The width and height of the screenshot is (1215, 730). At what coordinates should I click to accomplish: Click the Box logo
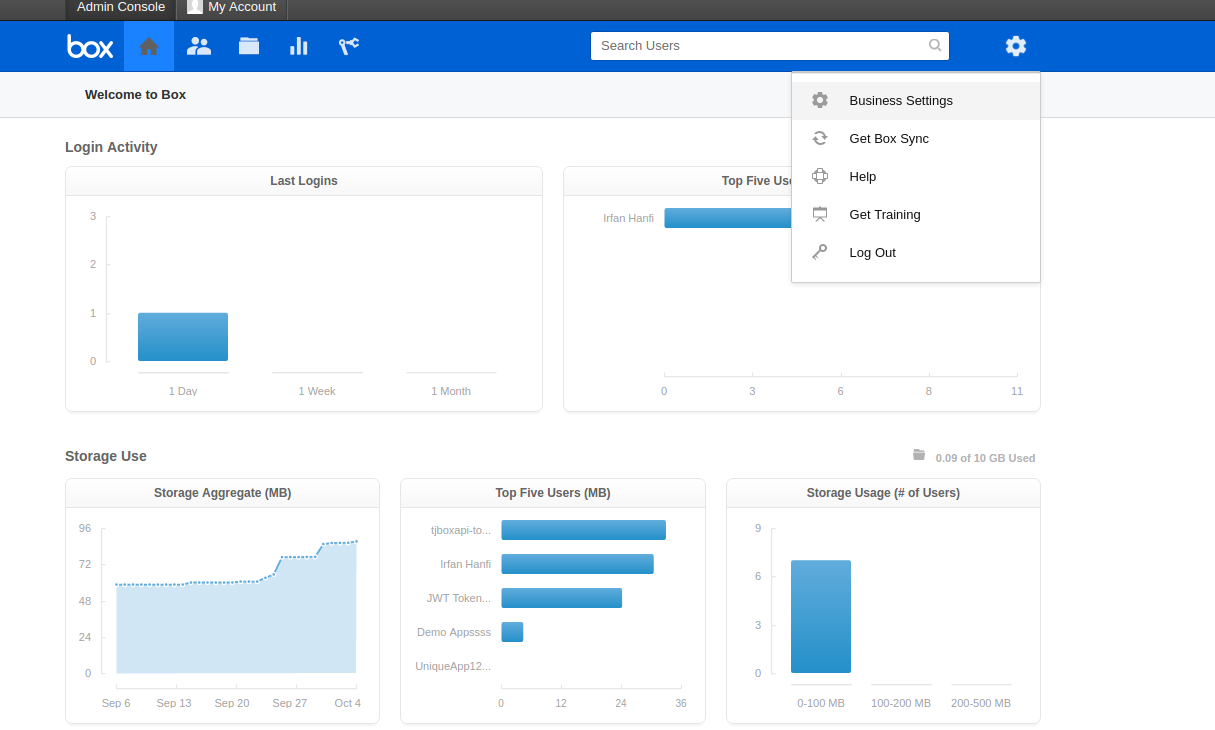point(90,46)
